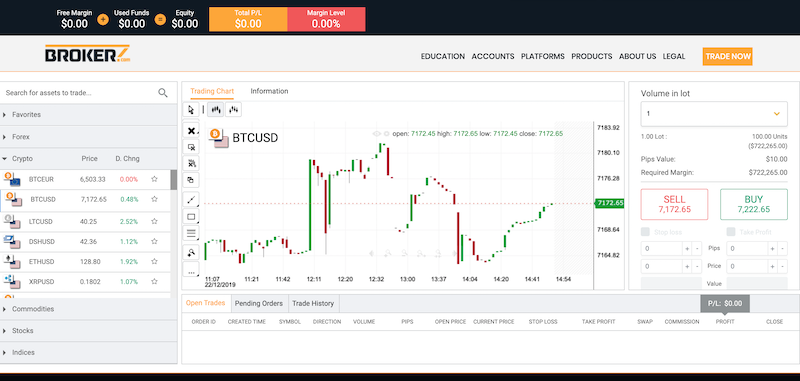Open the Open Trades tab
This screenshot has height=381, width=800.
pyautogui.click(x=206, y=303)
